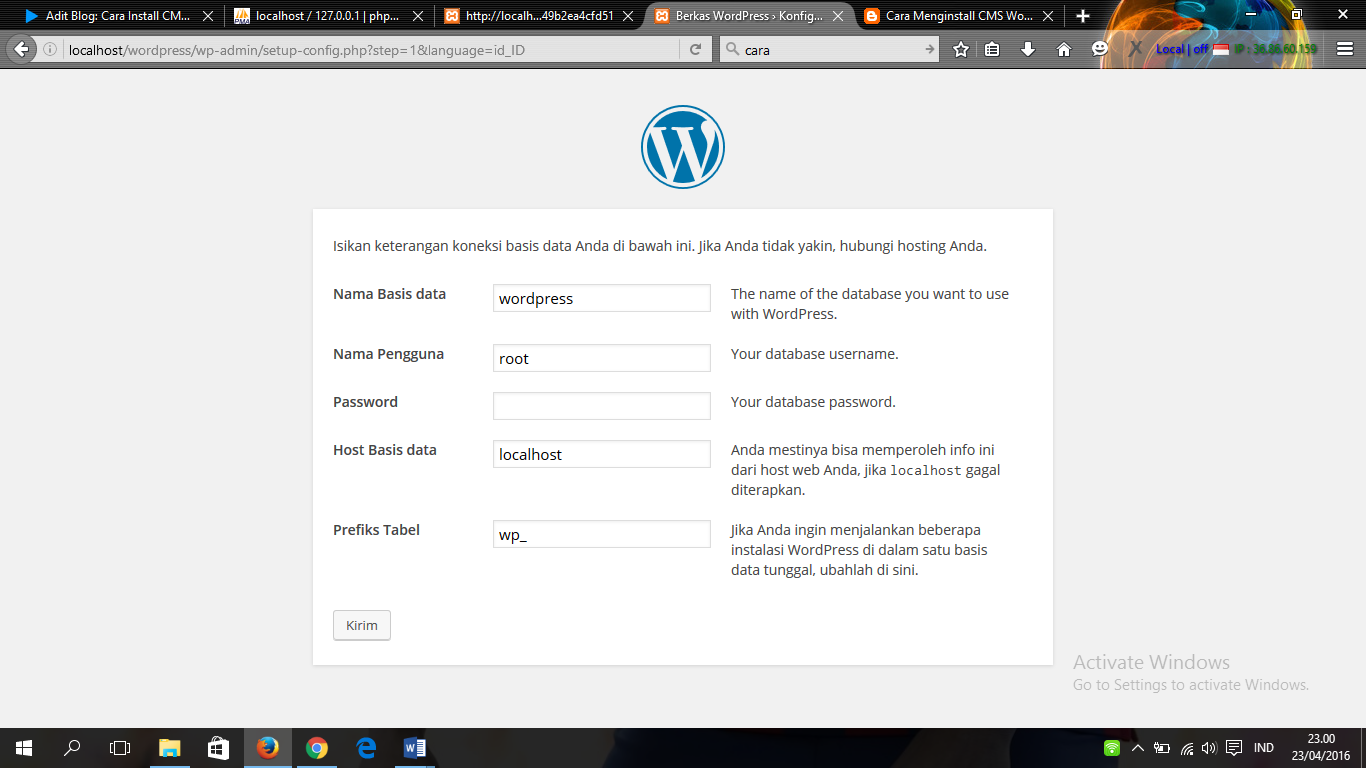The width and height of the screenshot is (1366, 768).
Task: Click the Nama Pengguna field containing root
Action: pyautogui.click(x=602, y=358)
